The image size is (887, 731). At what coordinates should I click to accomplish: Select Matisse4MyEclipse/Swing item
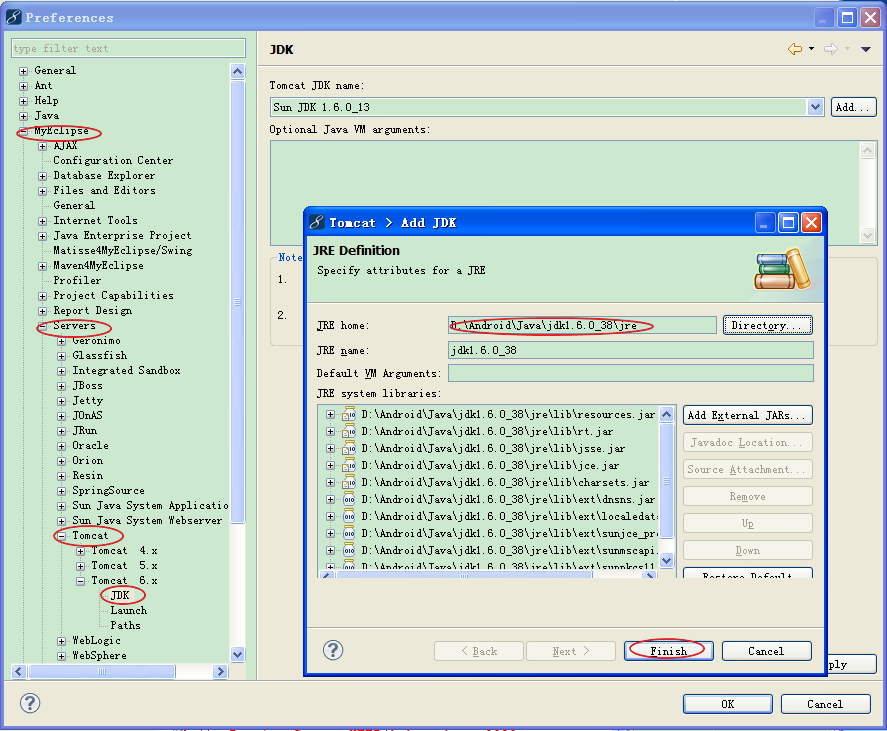(123, 250)
